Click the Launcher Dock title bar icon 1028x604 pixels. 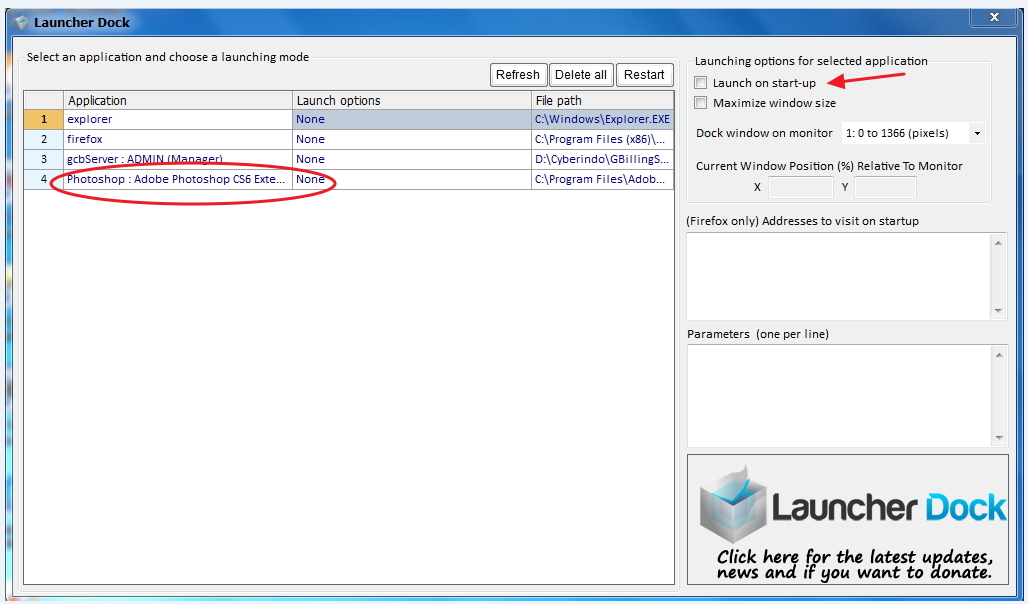pos(20,21)
